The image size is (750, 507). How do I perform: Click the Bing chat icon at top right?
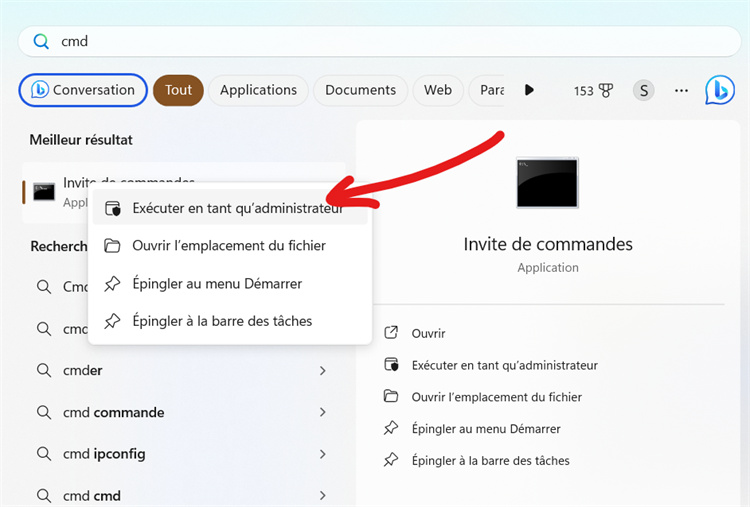tap(719, 90)
